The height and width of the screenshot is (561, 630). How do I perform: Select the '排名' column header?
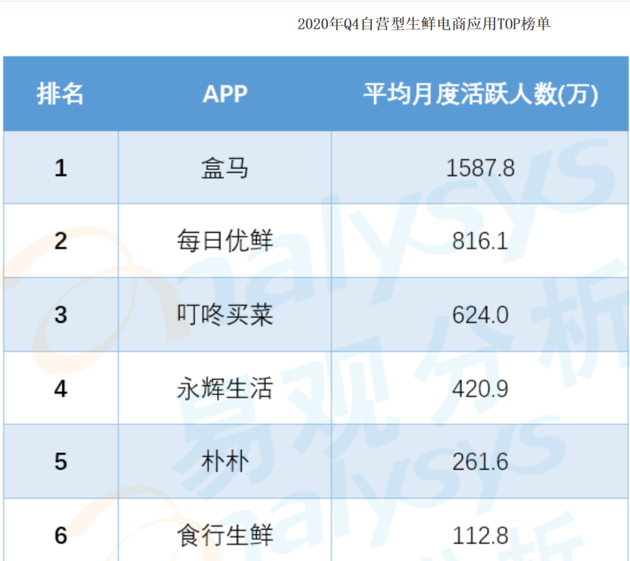(x=60, y=94)
